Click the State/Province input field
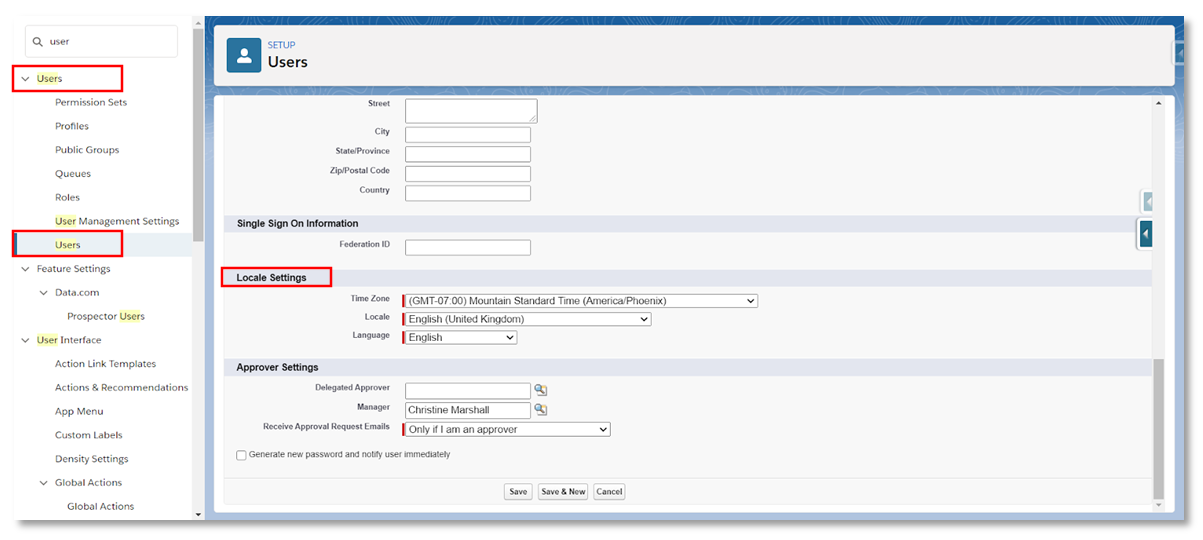 [468, 154]
